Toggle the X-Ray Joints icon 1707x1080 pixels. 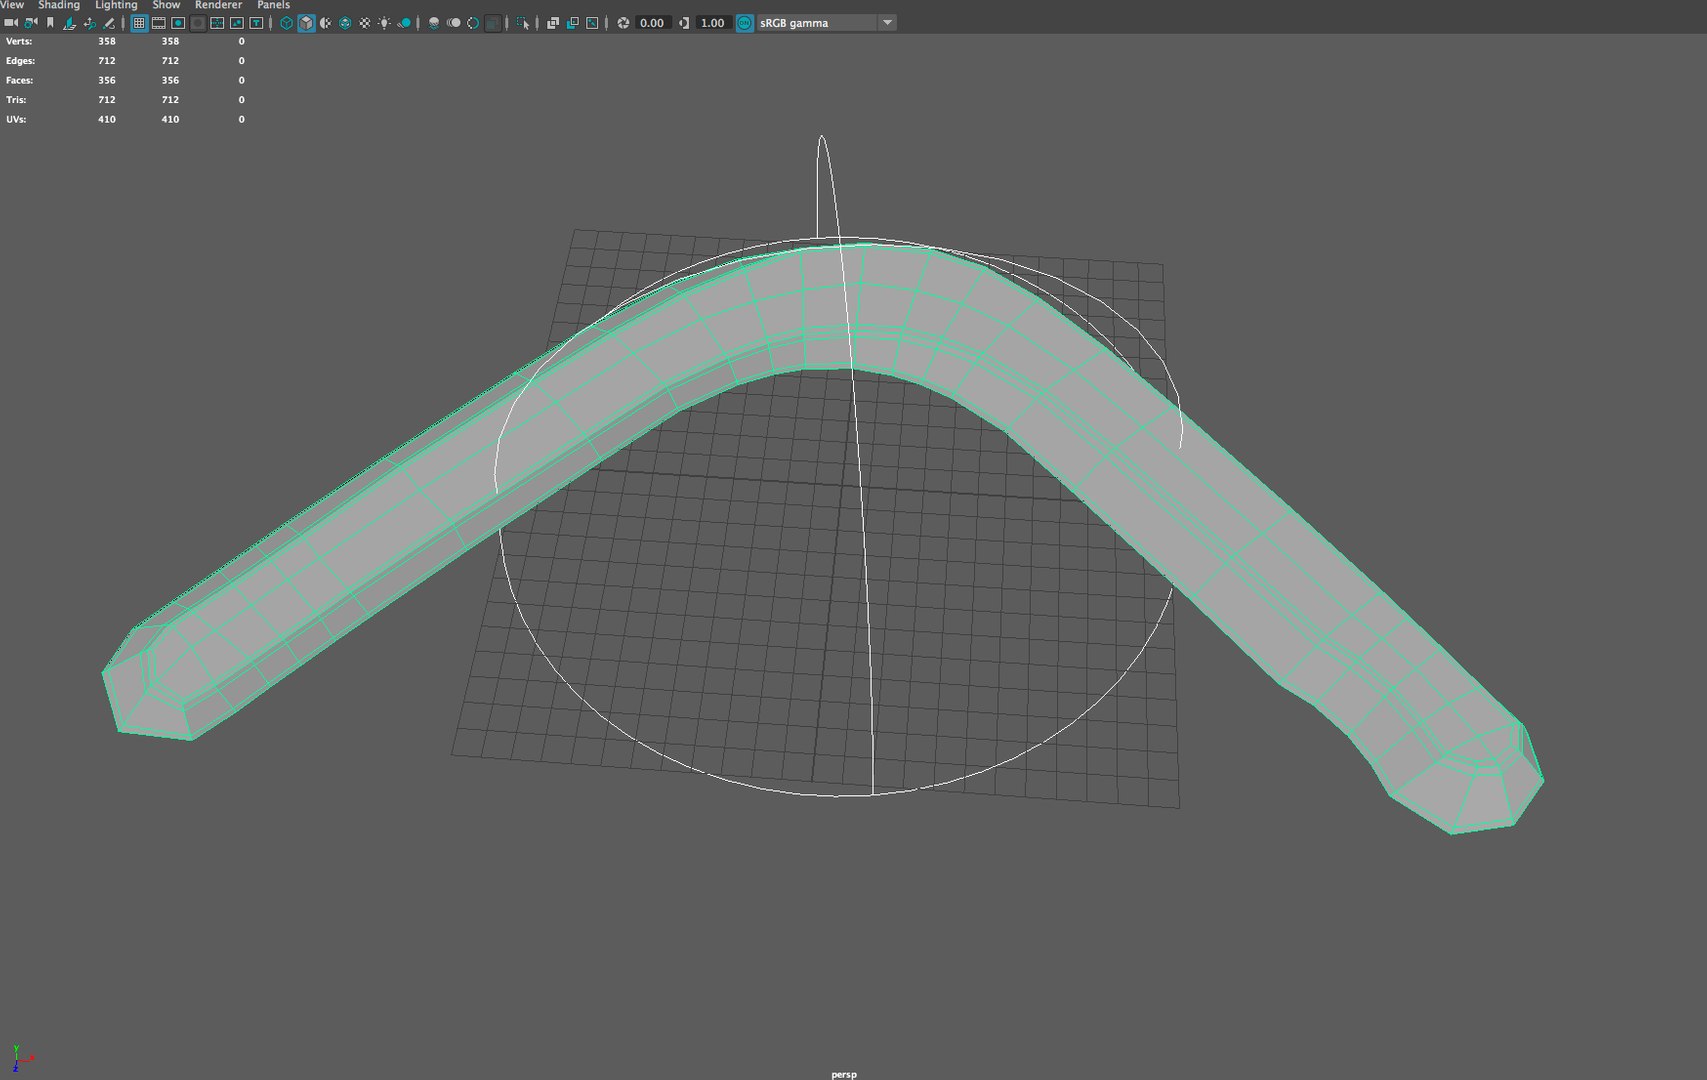[x=592, y=22]
